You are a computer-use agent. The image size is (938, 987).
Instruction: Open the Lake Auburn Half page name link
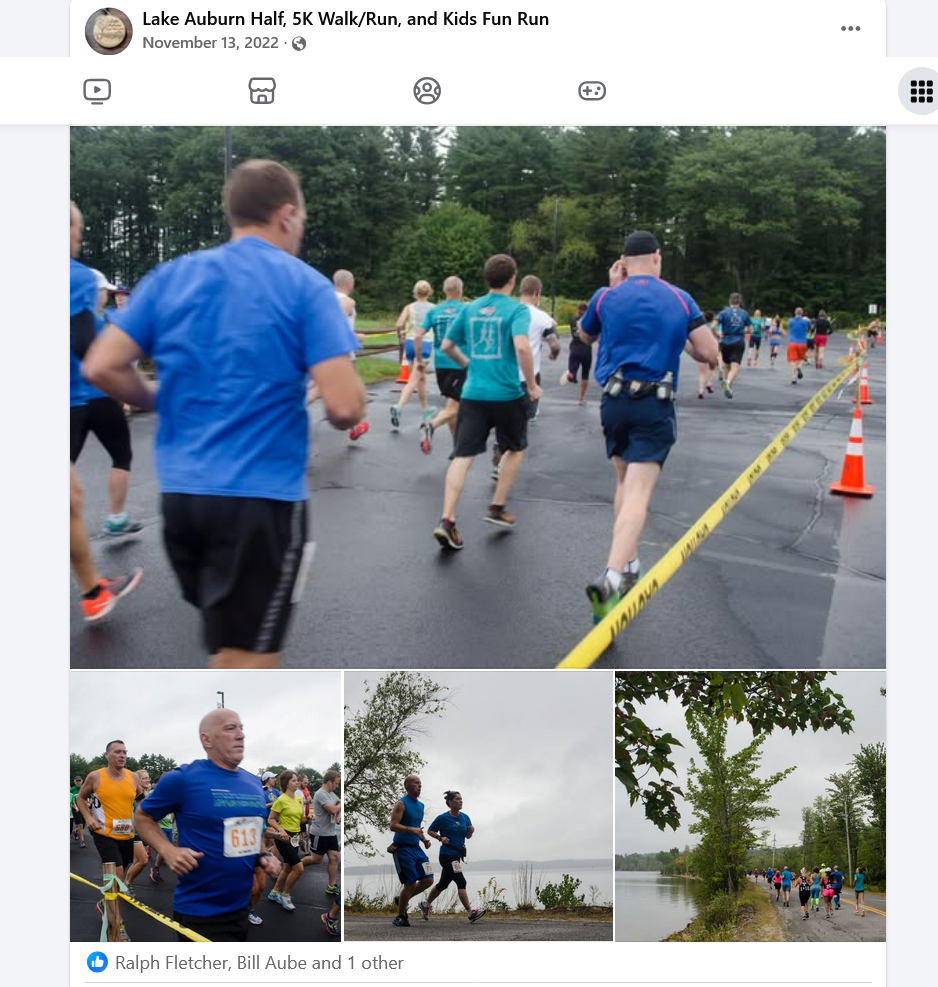[x=346, y=19]
